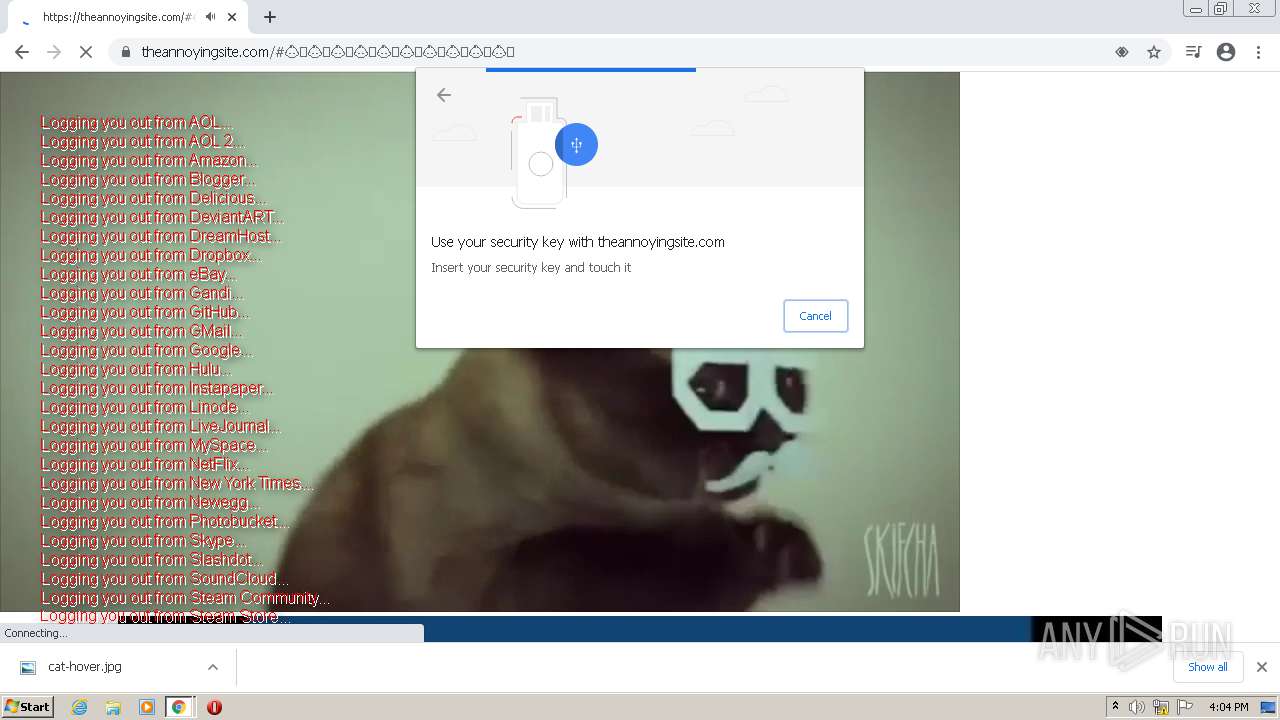Viewport: 1280px width, 720px height.
Task: Show hidden system tray icons
Action: [1115, 707]
